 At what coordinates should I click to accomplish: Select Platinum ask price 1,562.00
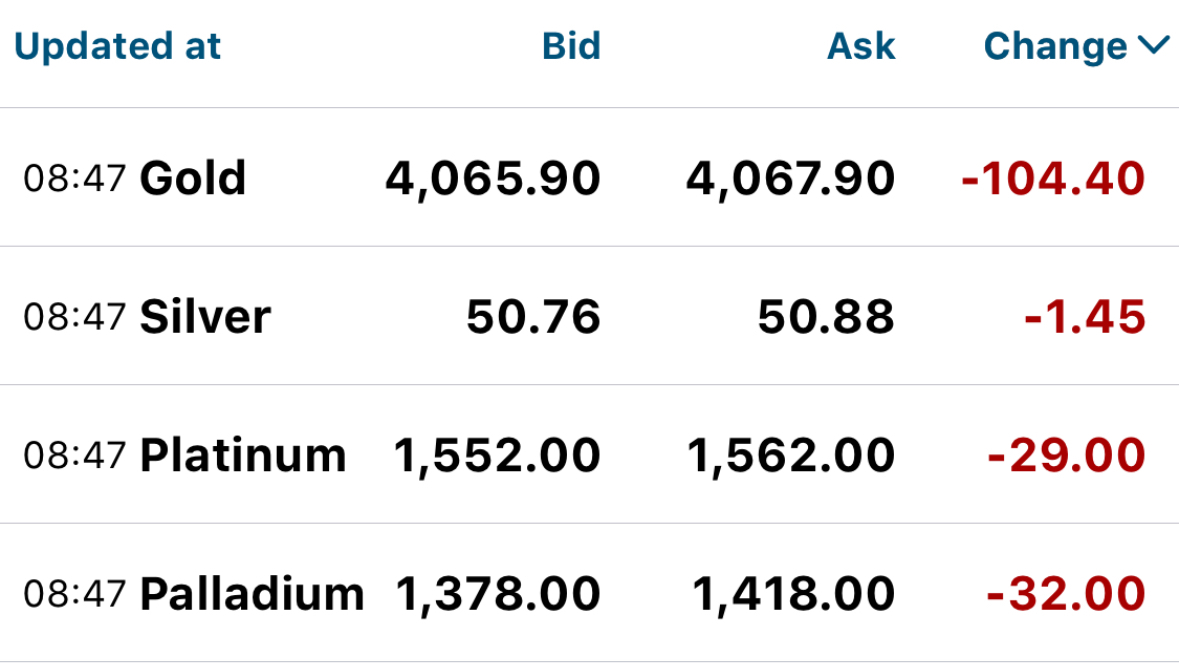791,456
